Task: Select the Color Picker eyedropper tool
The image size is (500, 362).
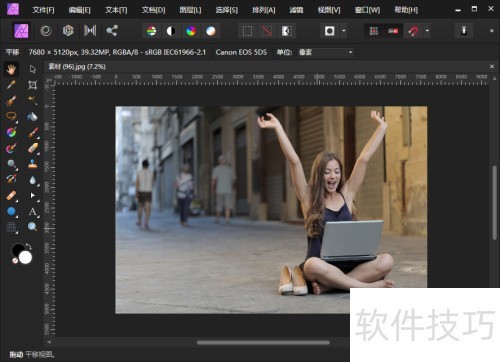Action: (x=11, y=85)
